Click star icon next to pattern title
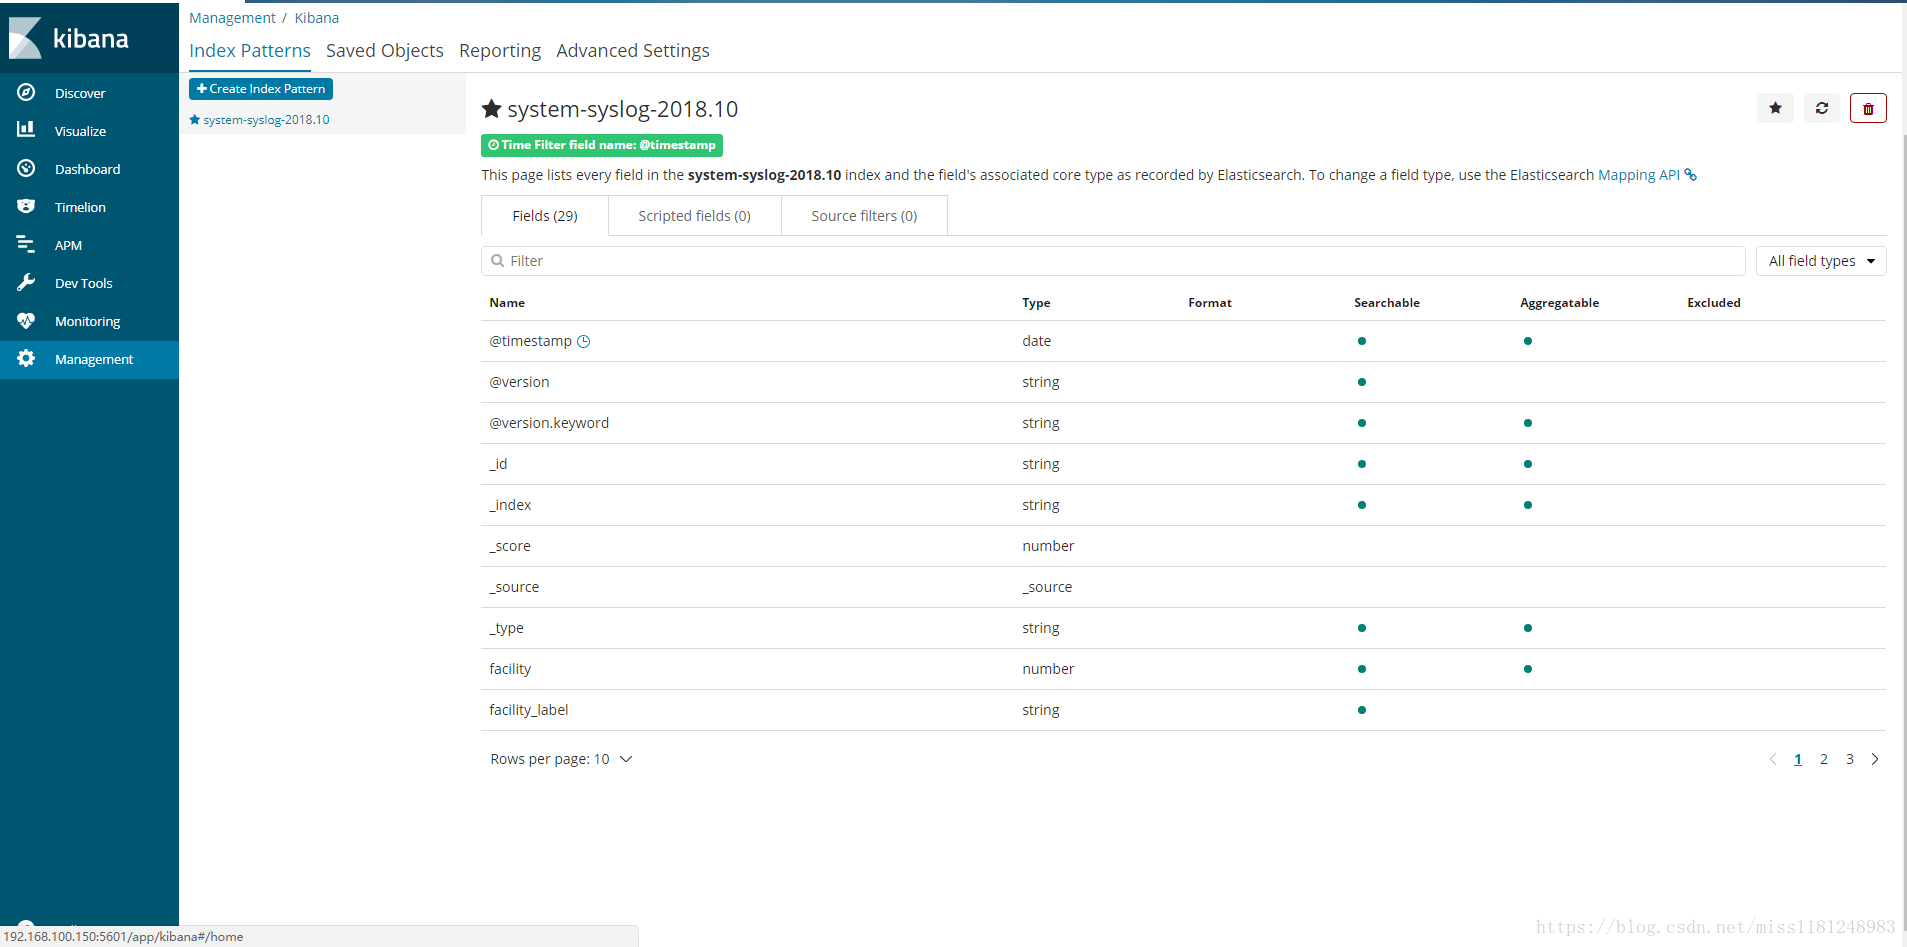 click(x=492, y=108)
